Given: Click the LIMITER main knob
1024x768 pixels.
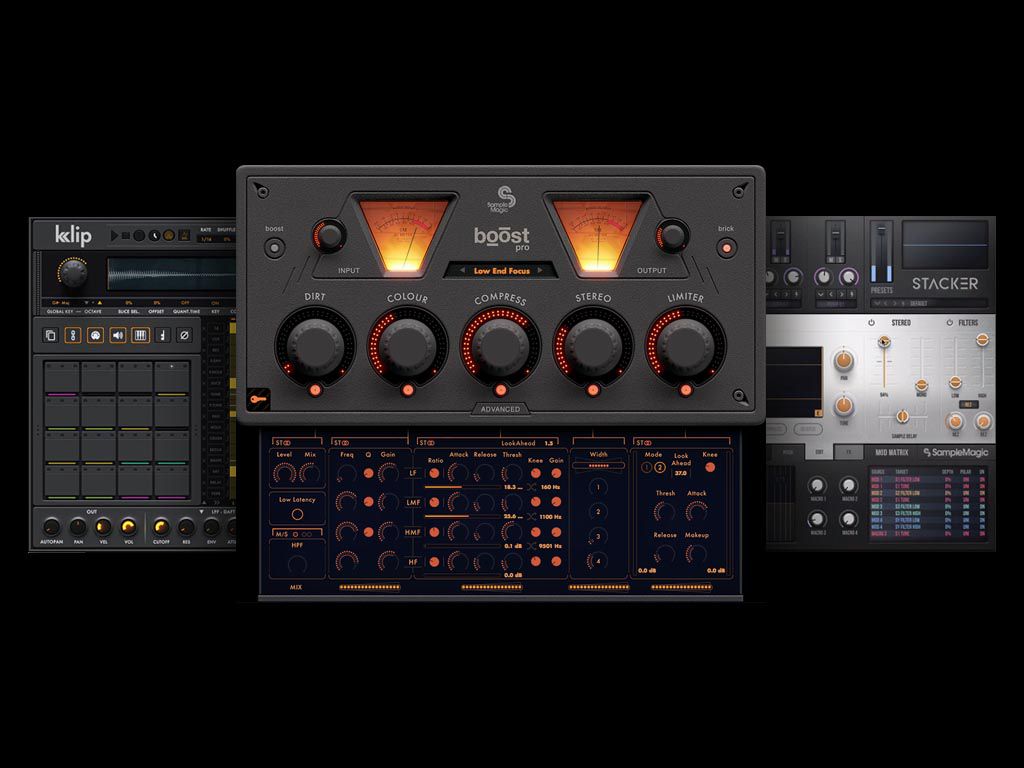Looking at the screenshot, I should point(685,346).
